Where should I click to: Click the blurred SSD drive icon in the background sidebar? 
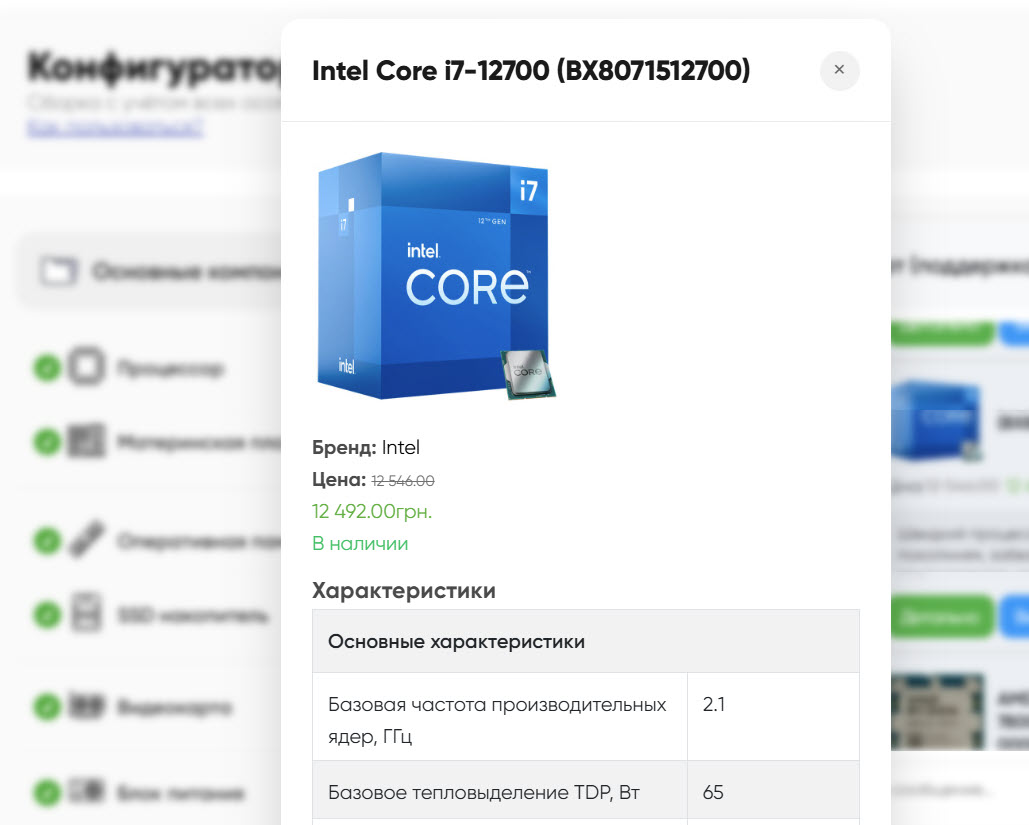87,613
